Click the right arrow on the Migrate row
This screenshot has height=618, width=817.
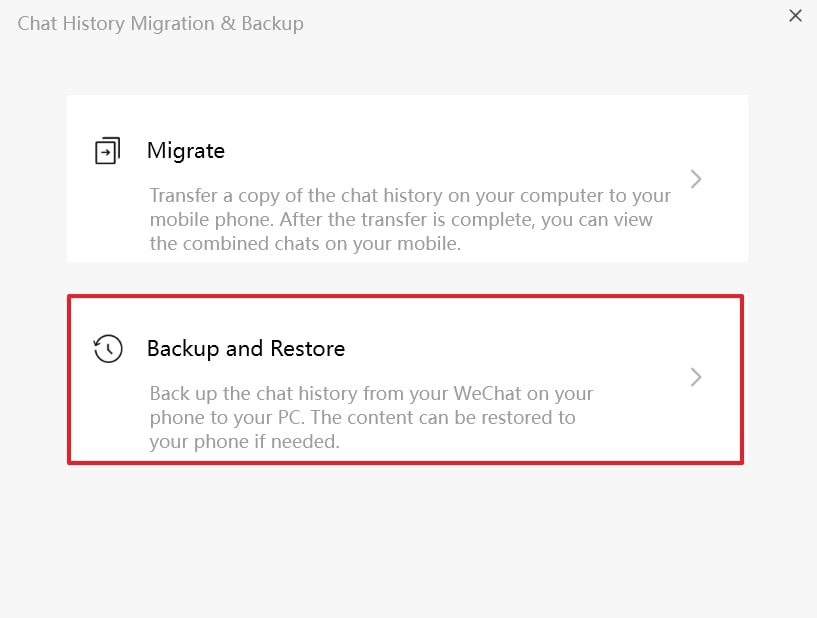pos(696,179)
